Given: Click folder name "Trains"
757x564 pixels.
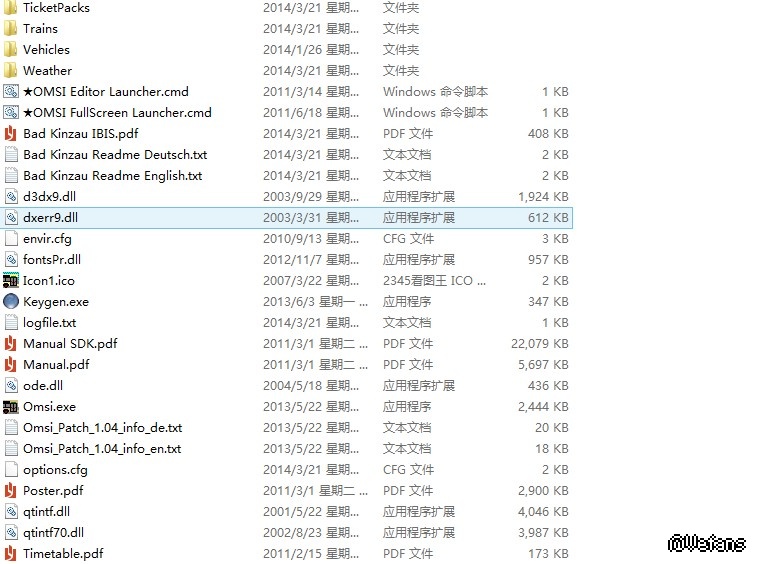Looking at the screenshot, I should coord(40,28).
